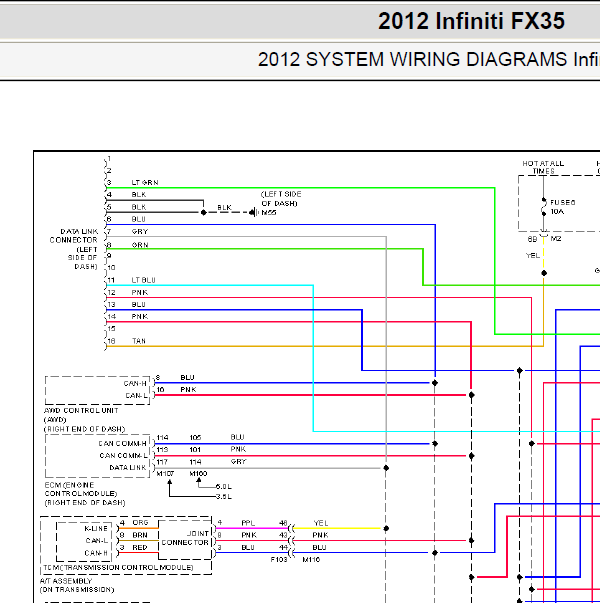
Task: Click the '2012 Infiniti FX35' page title
Action: tap(471, 21)
